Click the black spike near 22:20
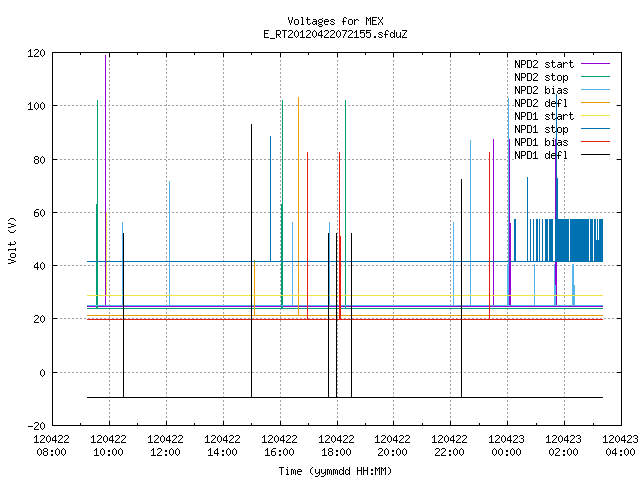 pyautogui.click(x=462, y=288)
